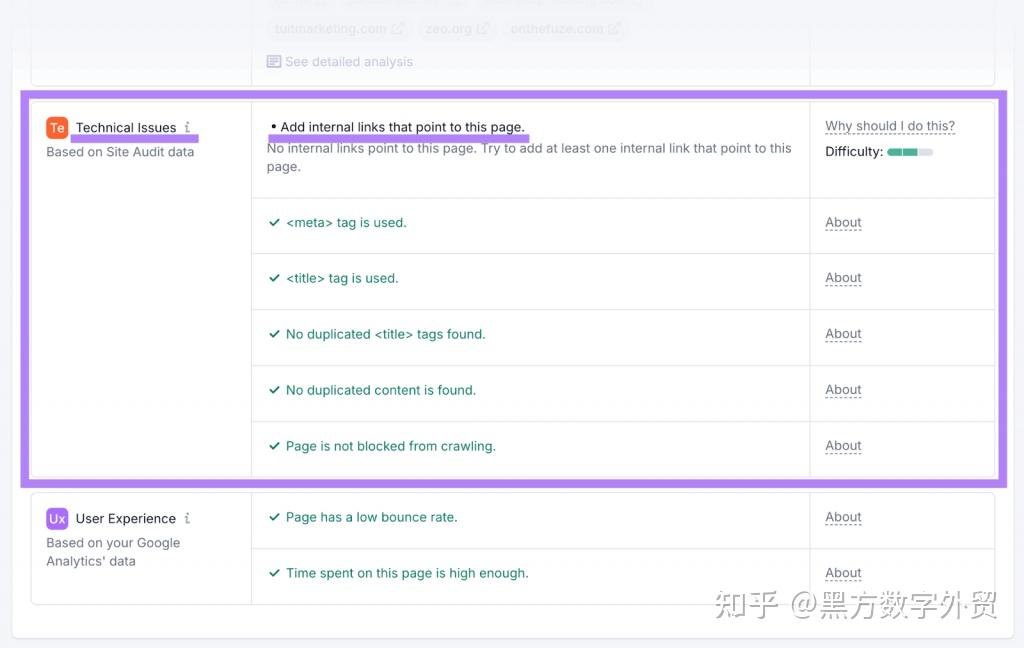
Task: Open the Why should I do this link
Action: (x=889, y=125)
